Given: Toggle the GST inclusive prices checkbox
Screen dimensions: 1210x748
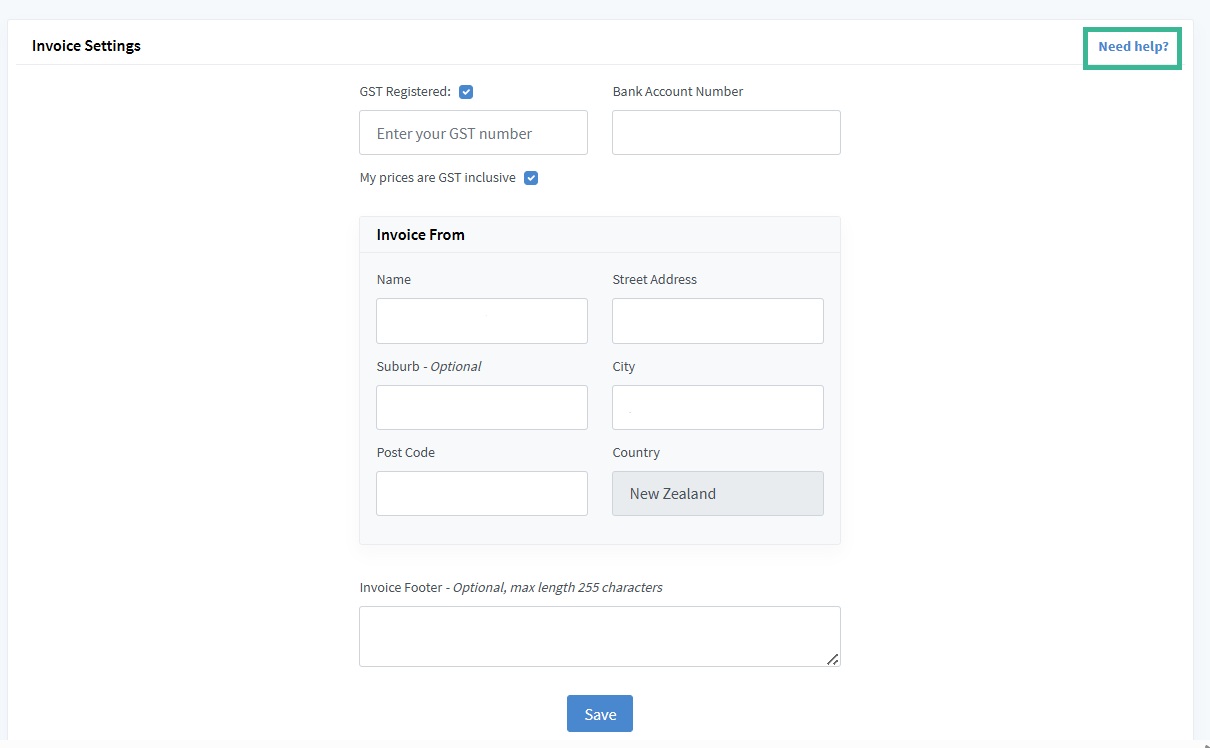Looking at the screenshot, I should 531,178.
